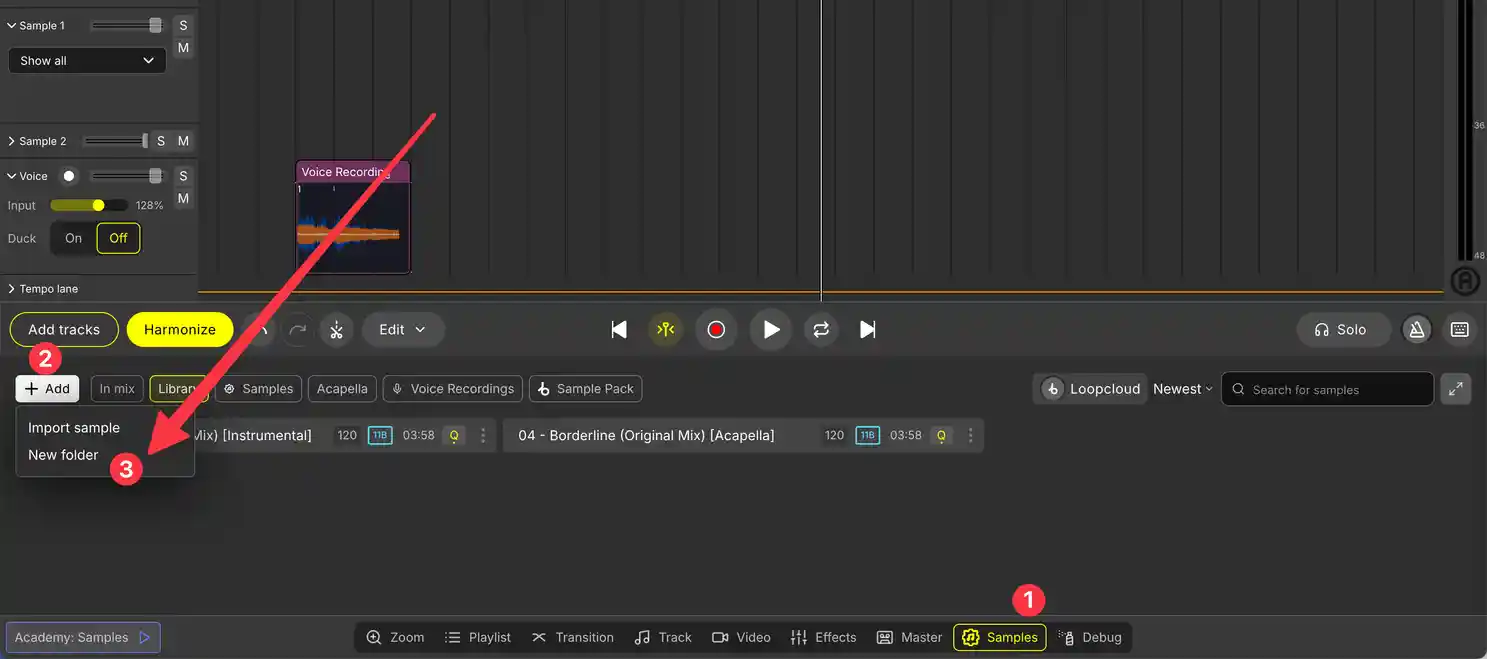
Task: Click the Harmonize button
Action: (180, 330)
